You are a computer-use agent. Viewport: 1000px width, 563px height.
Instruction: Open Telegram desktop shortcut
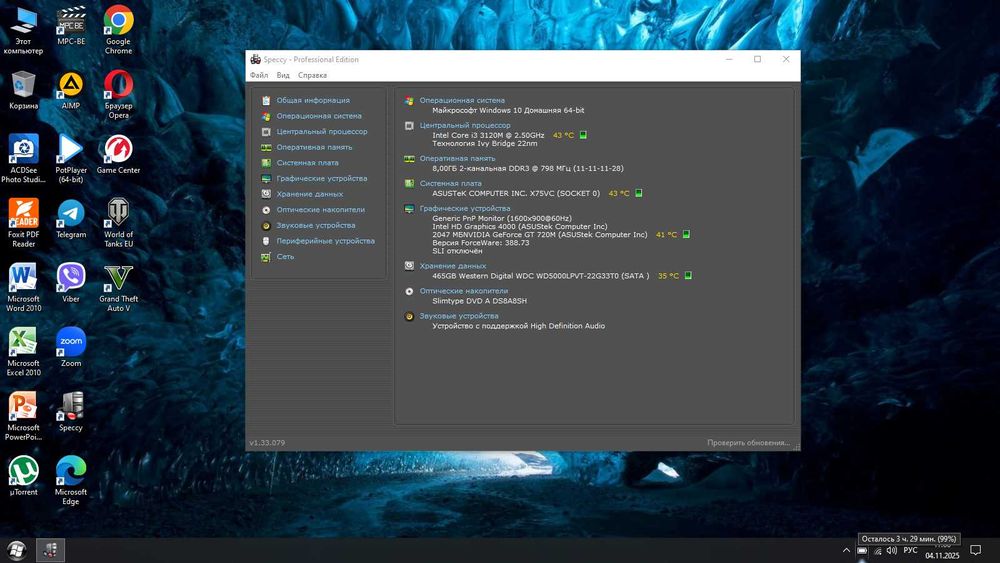click(71, 219)
